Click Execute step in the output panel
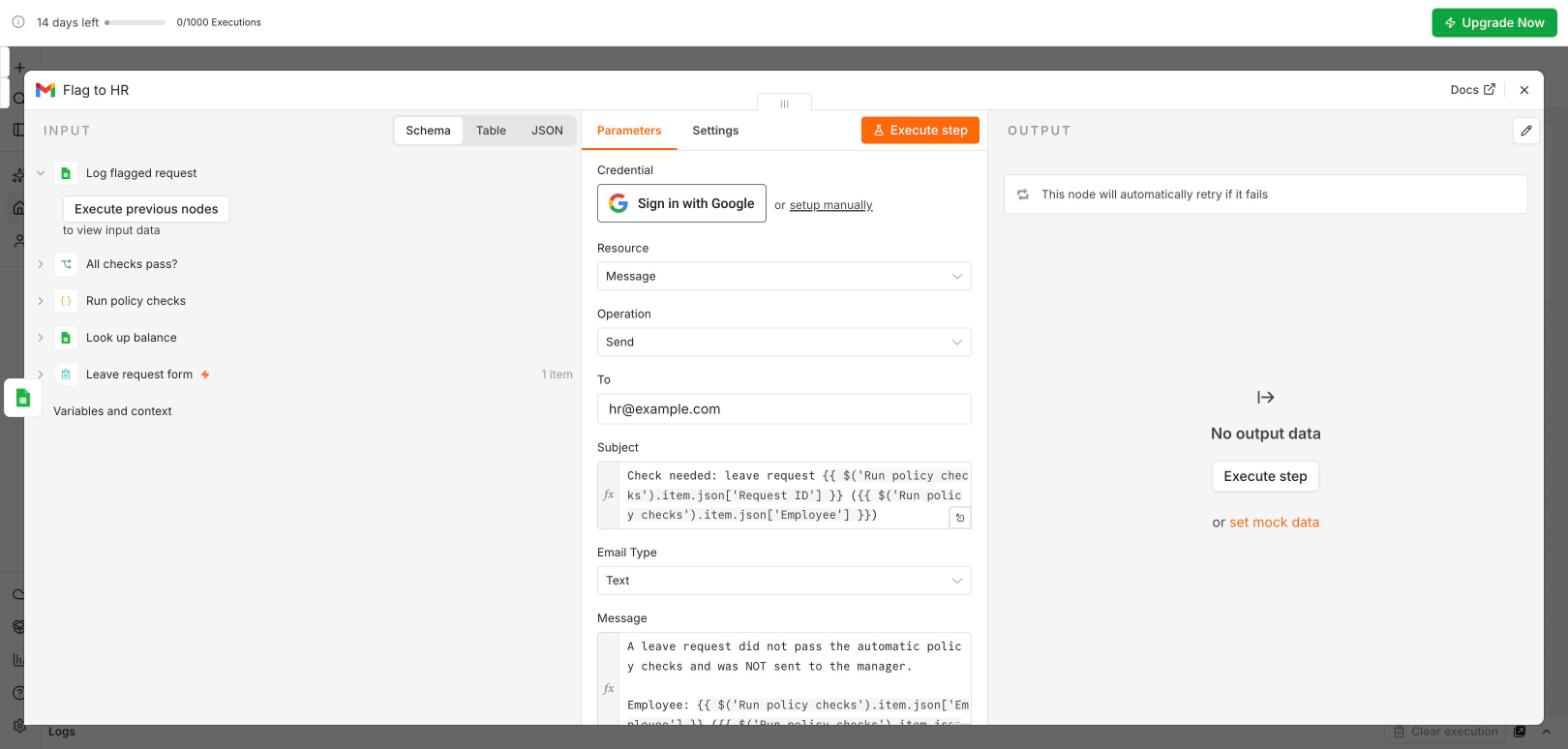Screen dimensions: 1568x749 [x=1265, y=476]
